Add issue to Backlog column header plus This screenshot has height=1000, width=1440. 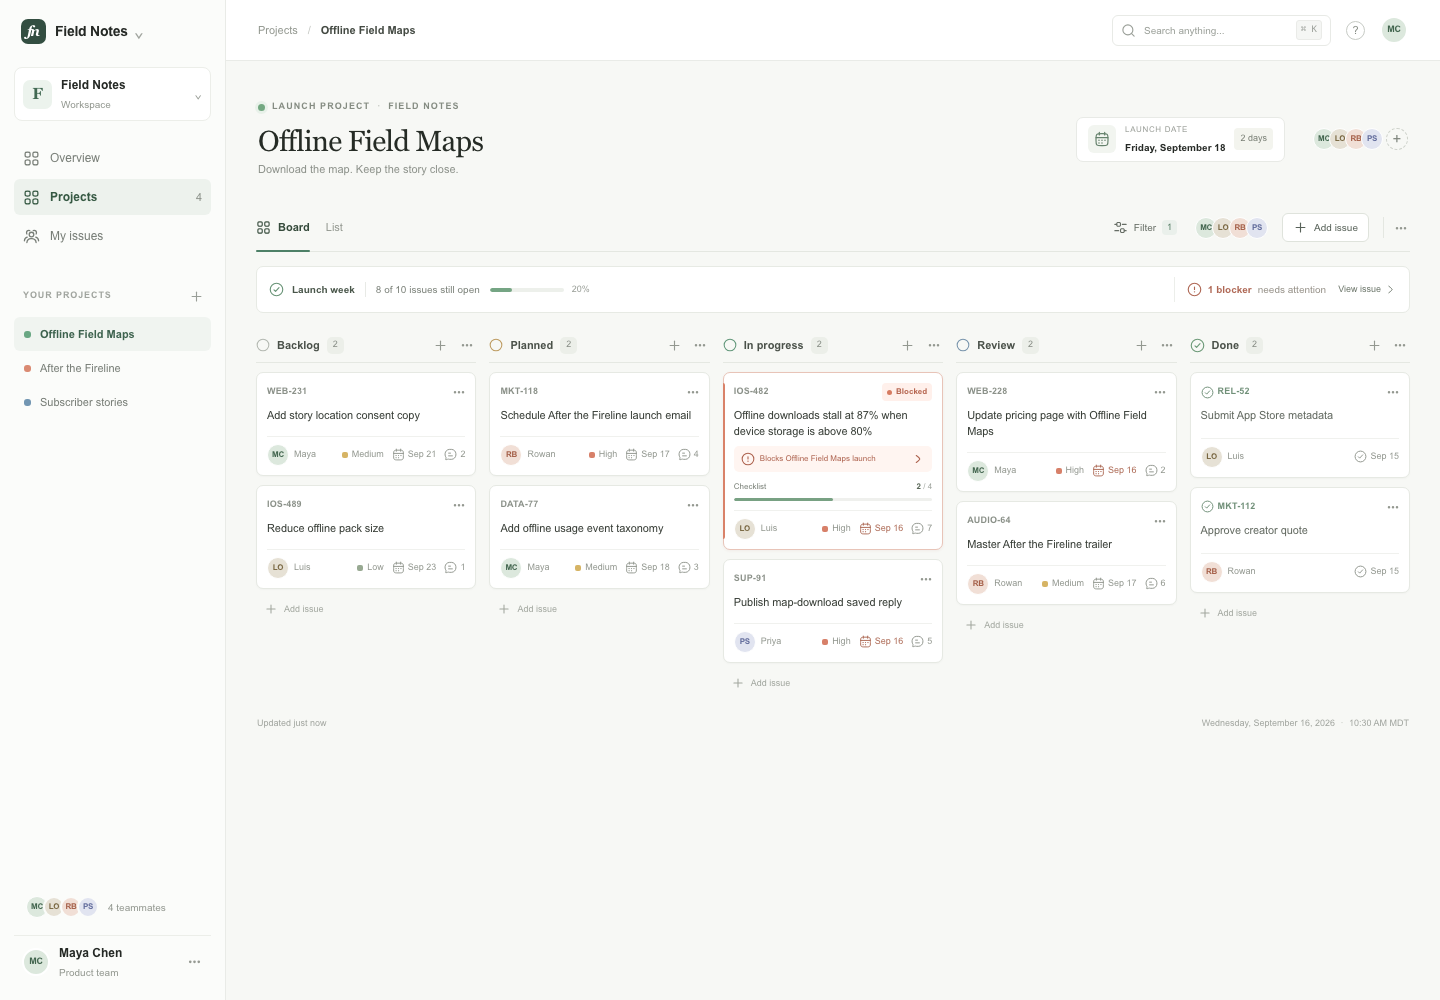(x=440, y=345)
